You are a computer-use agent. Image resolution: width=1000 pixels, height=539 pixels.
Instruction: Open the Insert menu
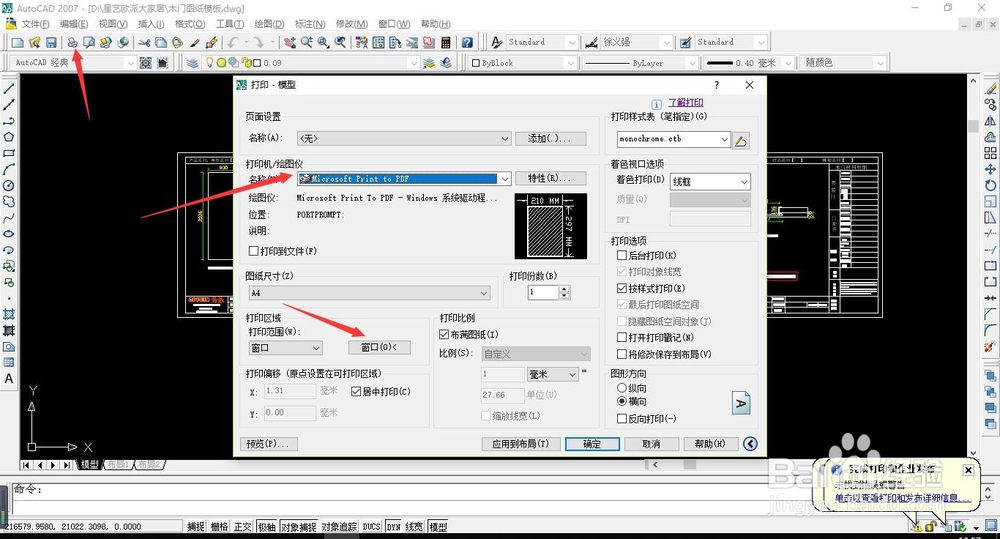click(x=151, y=24)
